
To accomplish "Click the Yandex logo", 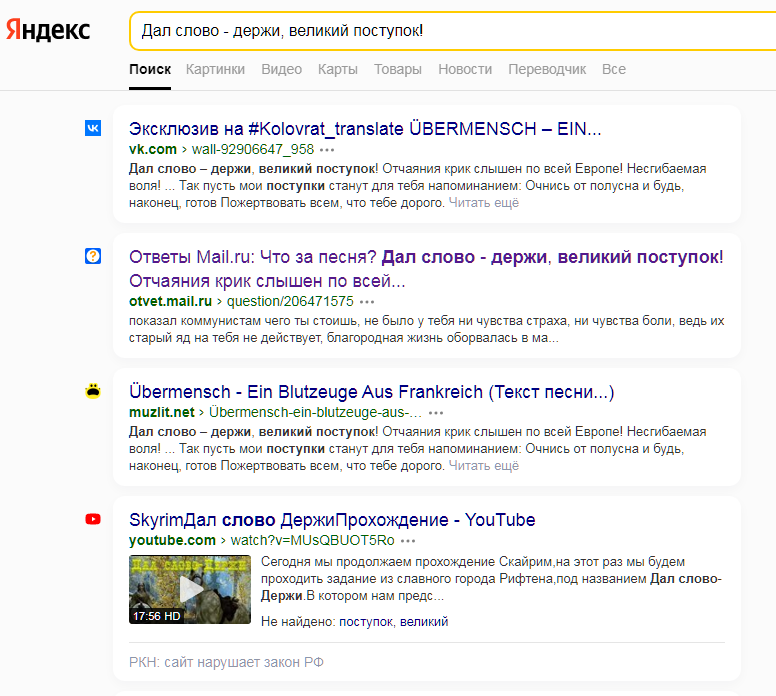I will click(47, 30).
